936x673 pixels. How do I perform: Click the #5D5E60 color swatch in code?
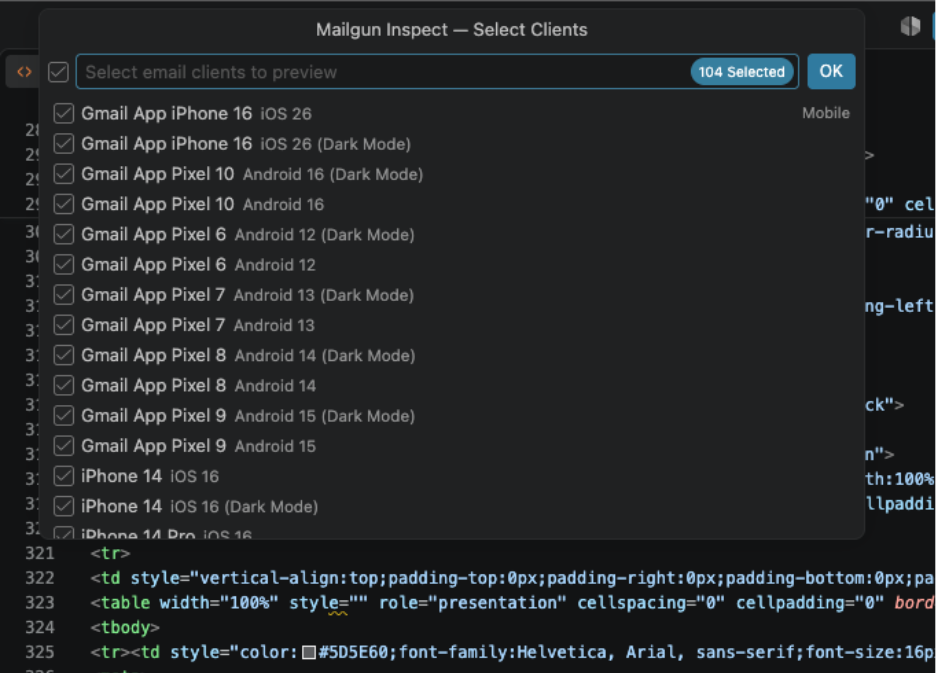[309, 653]
